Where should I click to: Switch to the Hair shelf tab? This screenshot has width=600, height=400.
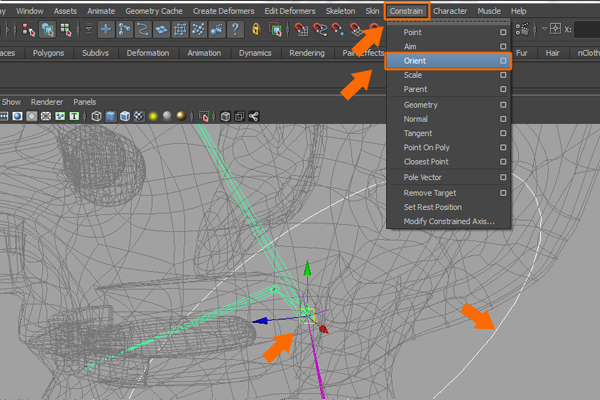click(552, 53)
